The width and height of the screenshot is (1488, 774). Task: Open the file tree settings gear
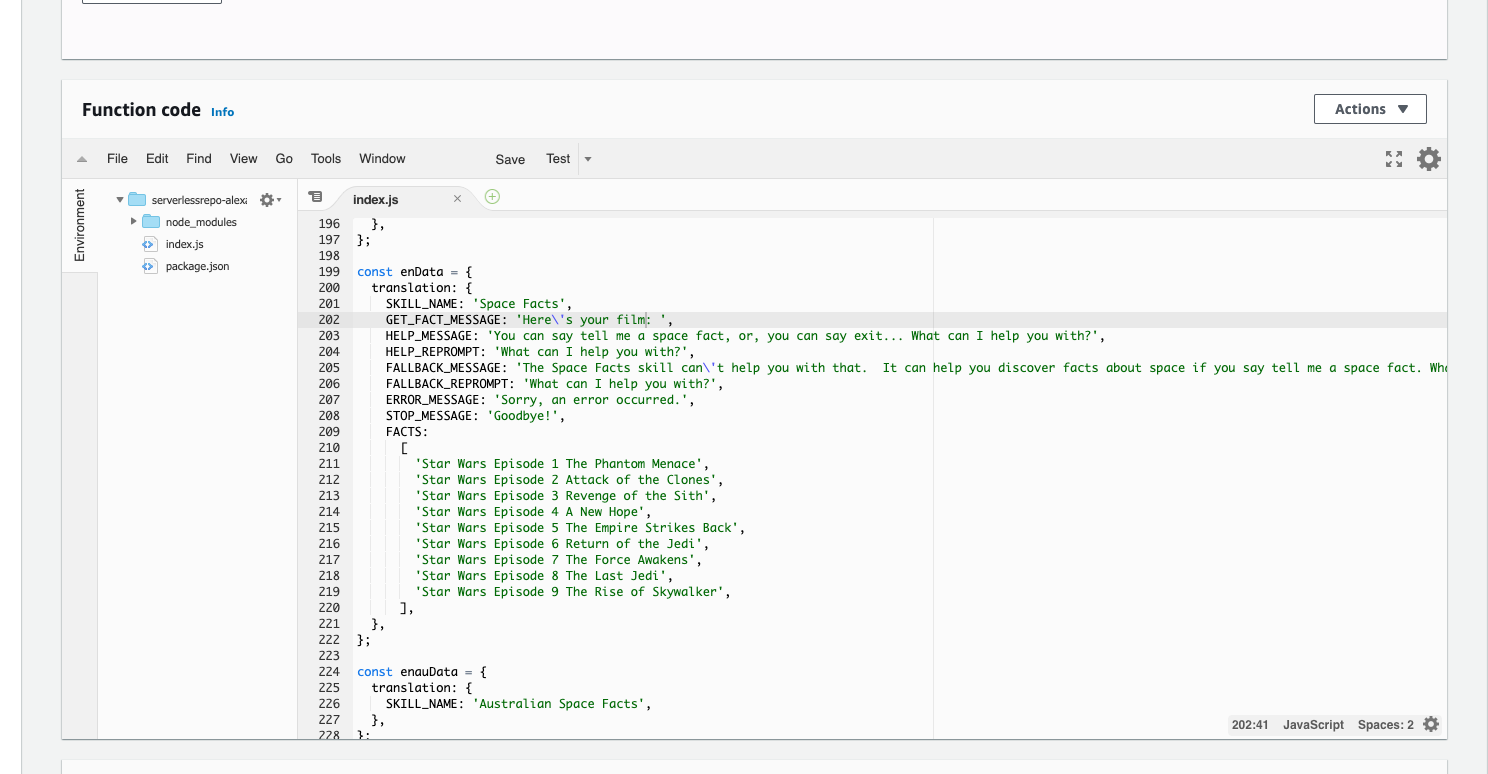270,200
